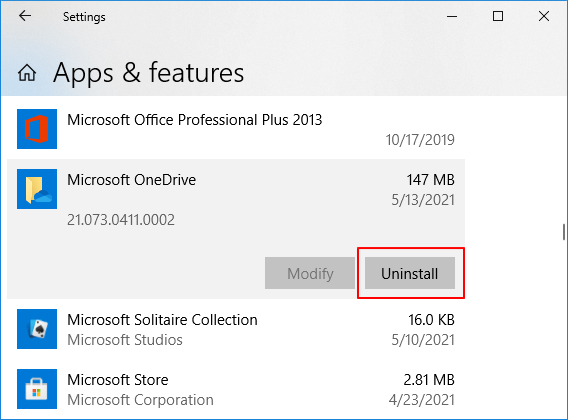
Task: Click the 5/13/2021 install date
Action: (423, 200)
